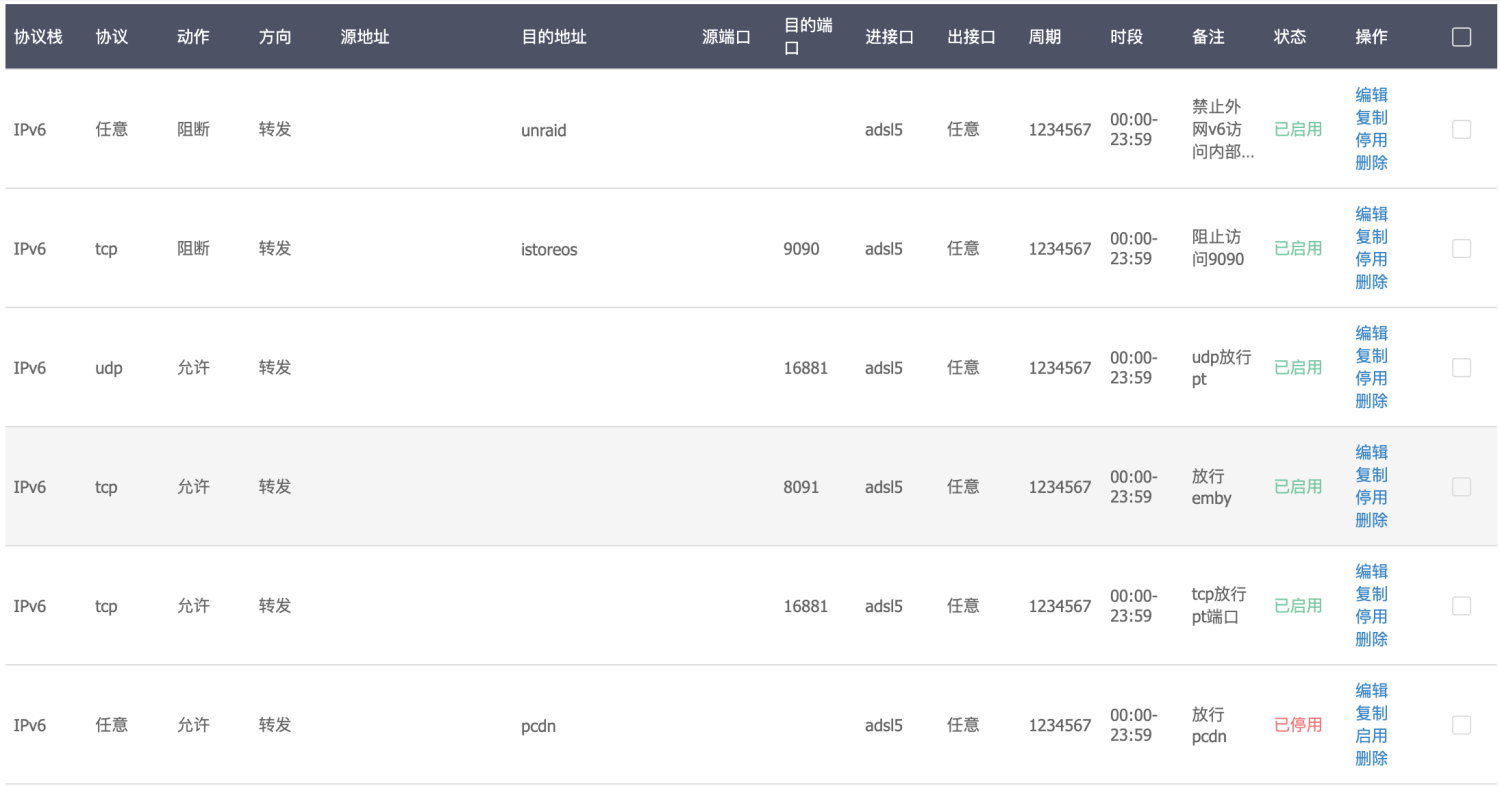Tick the checkbox for the udp放行pt rule
Image resolution: width=1500 pixels, height=786 pixels.
tap(1461, 367)
